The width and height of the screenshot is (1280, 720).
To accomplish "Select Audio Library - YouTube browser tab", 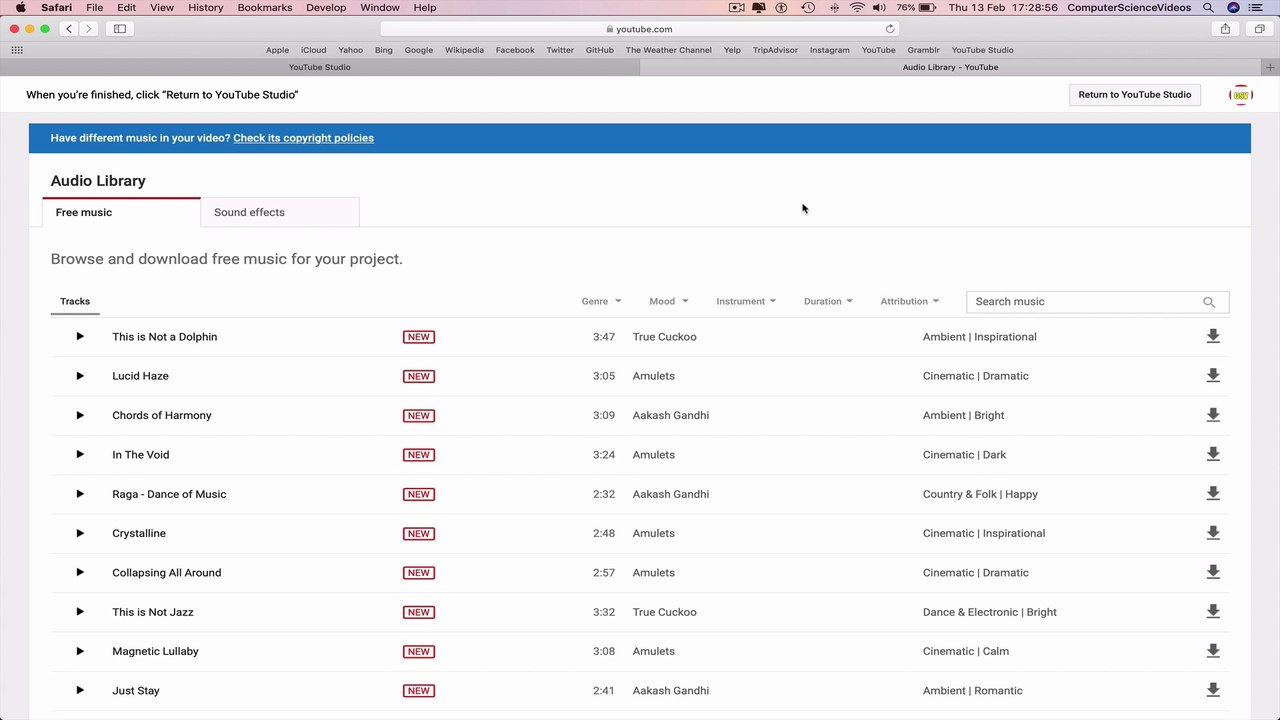I will coord(950,67).
